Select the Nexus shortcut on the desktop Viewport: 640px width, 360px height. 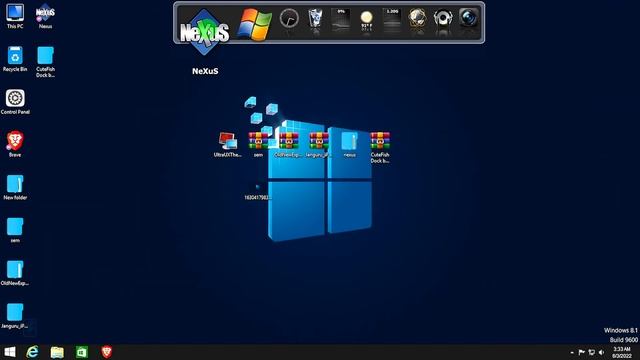pyautogui.click(x=45, y=17)
